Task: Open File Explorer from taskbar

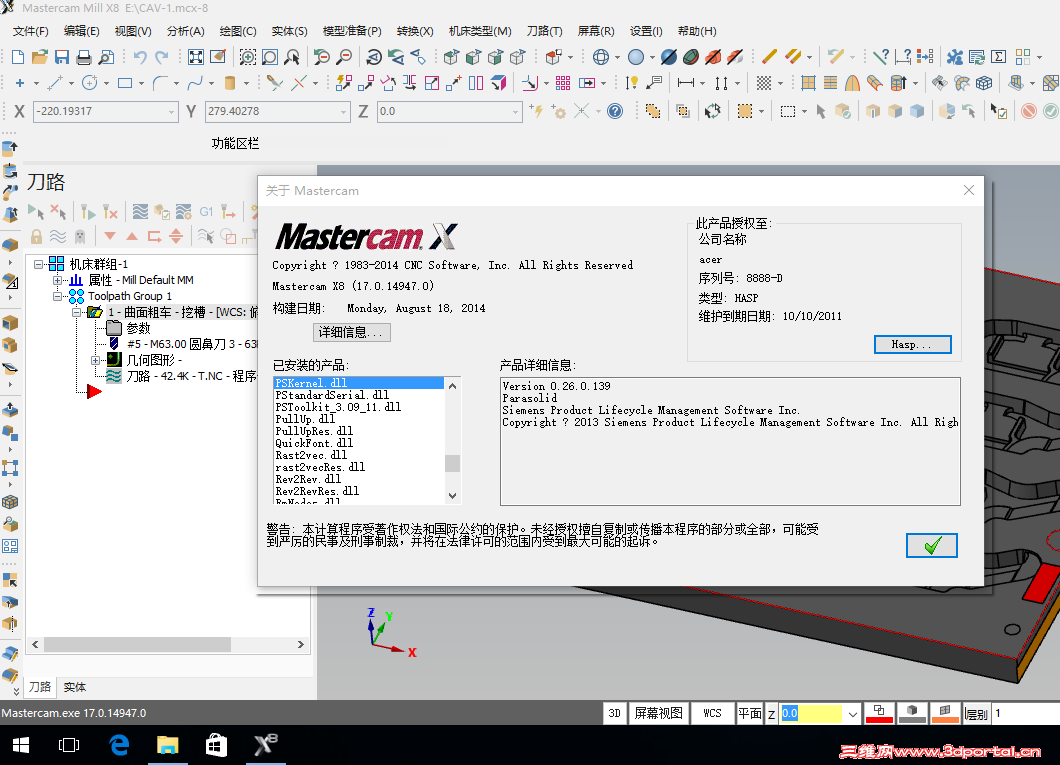Action: click(167, 745)
